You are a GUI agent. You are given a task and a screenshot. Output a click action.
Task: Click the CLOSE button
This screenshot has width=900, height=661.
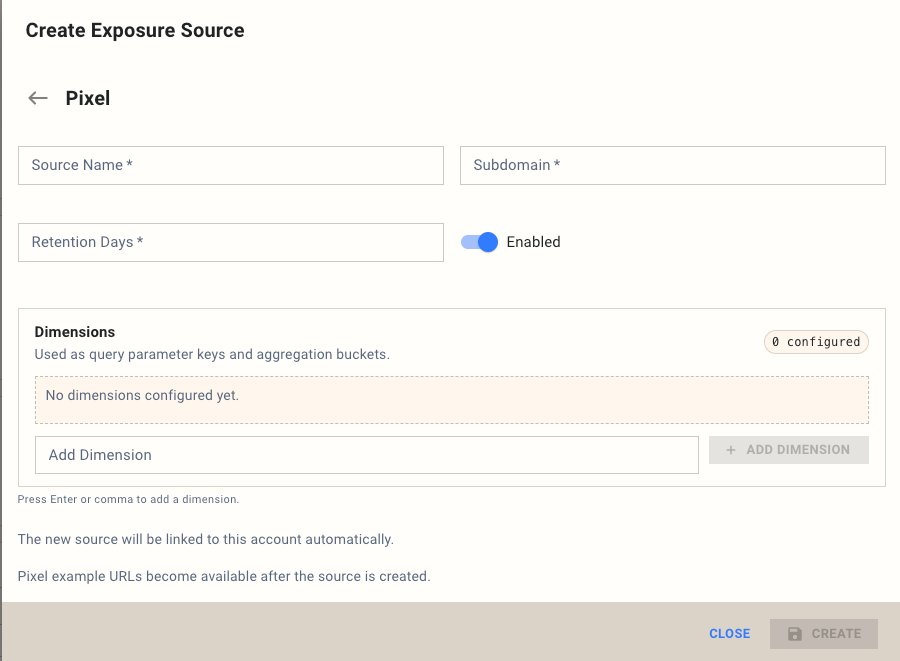[x=729, y=634]
